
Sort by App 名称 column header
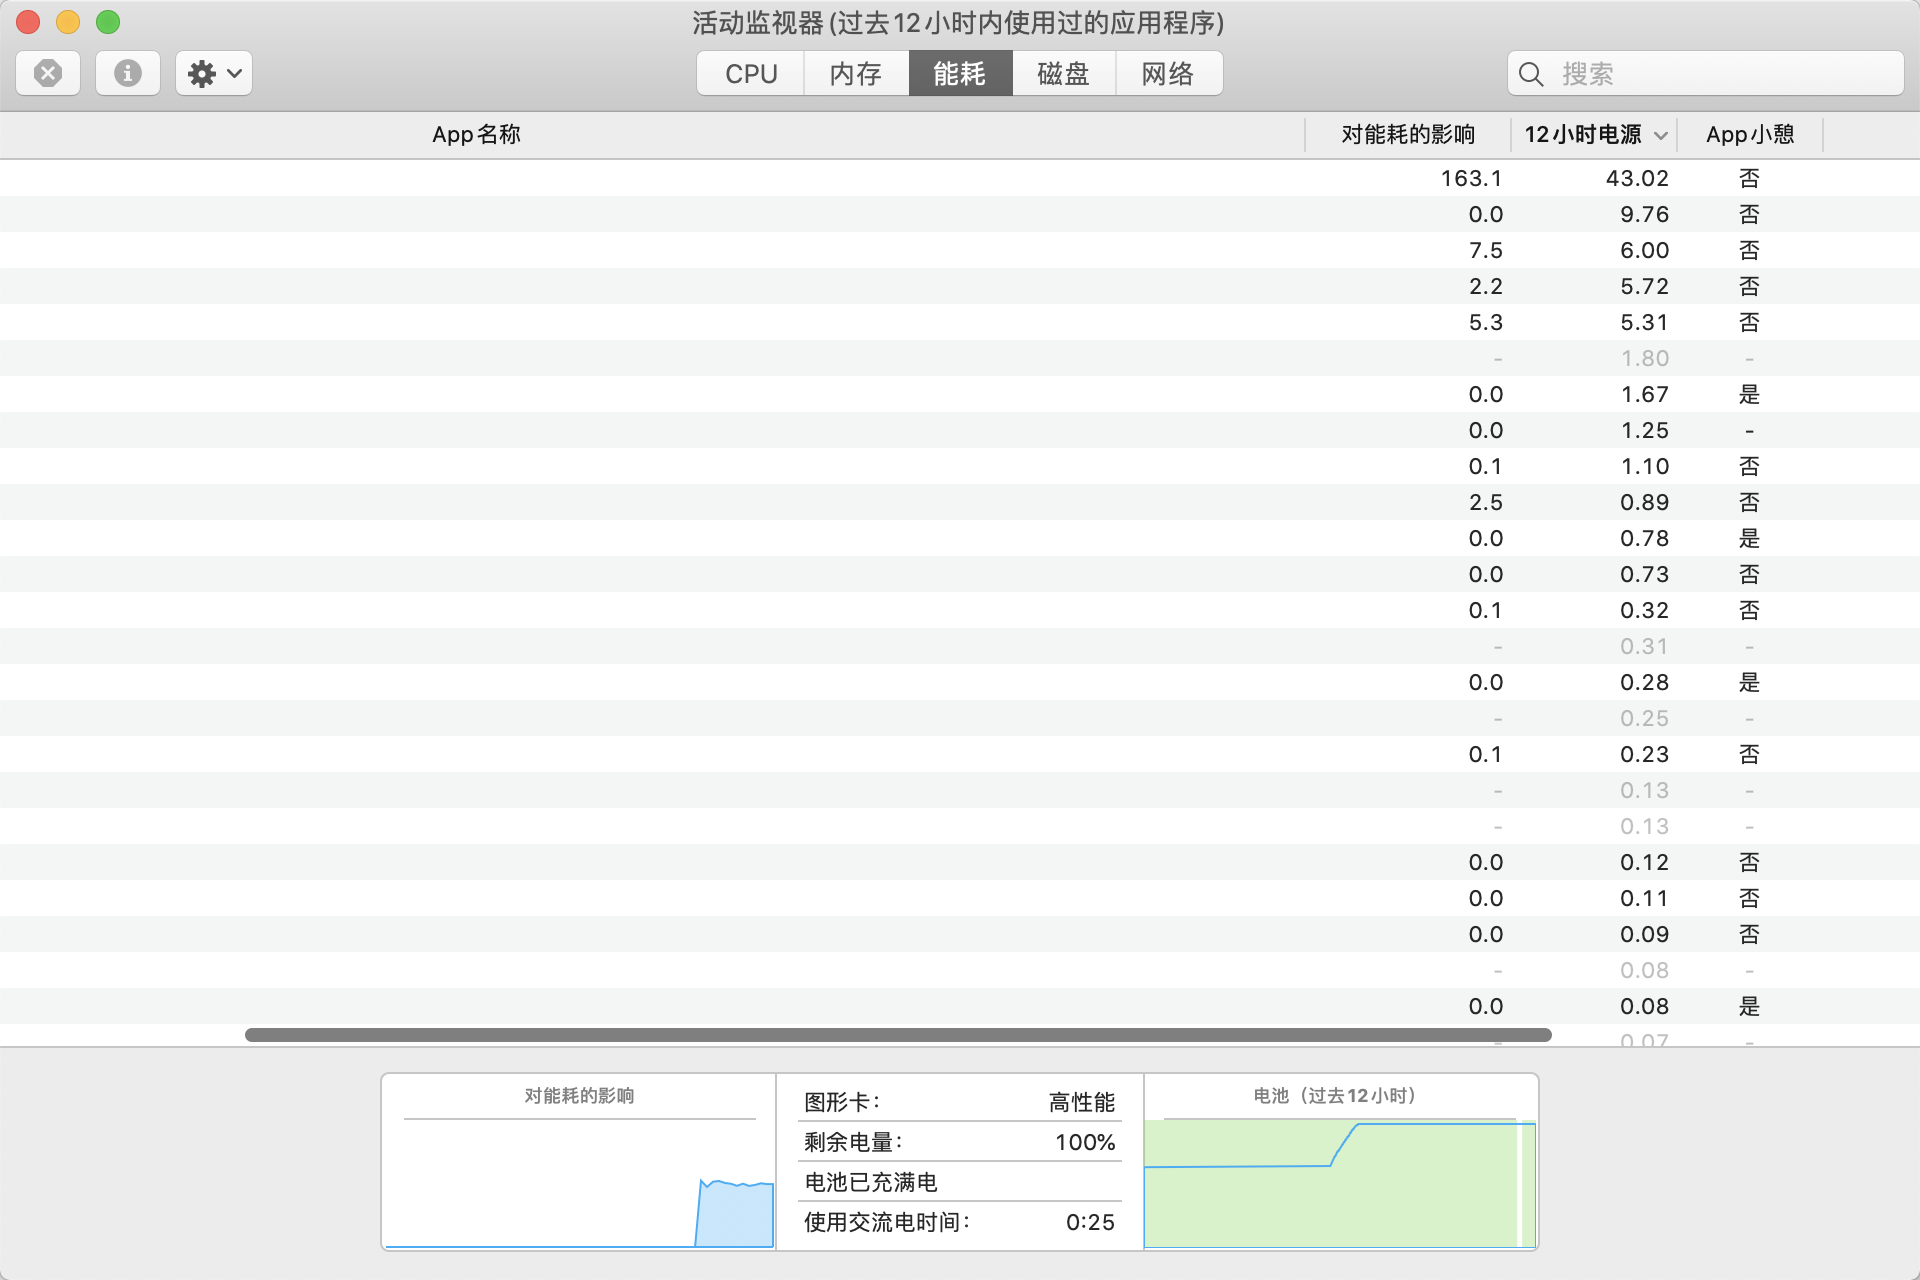[476, 134]
